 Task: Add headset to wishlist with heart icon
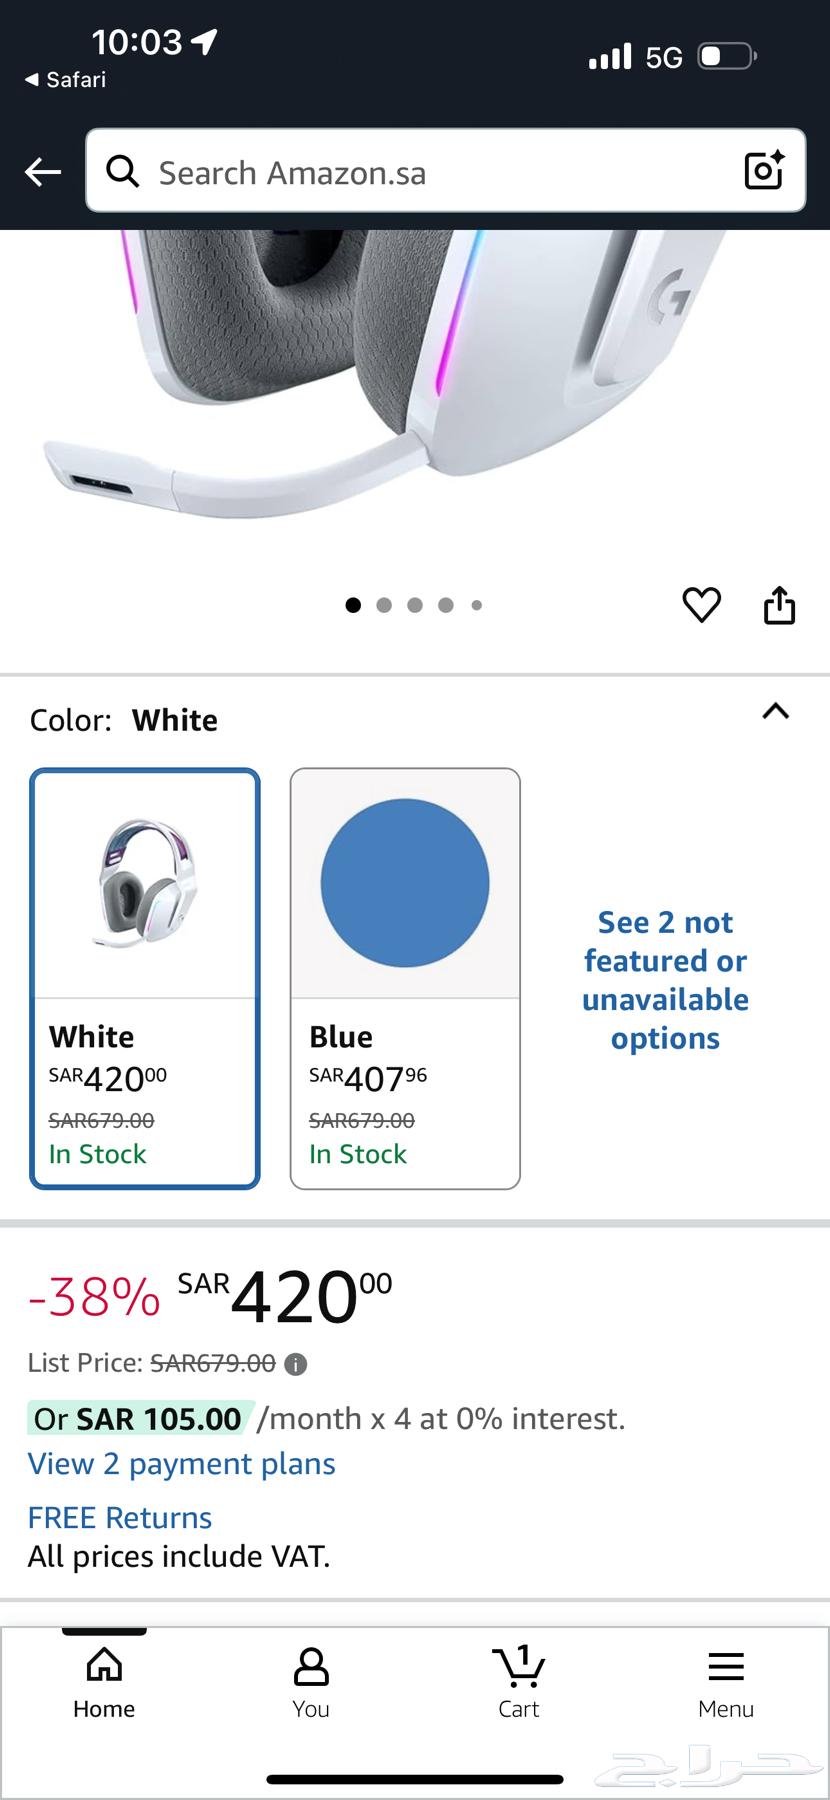click(701, 605)
